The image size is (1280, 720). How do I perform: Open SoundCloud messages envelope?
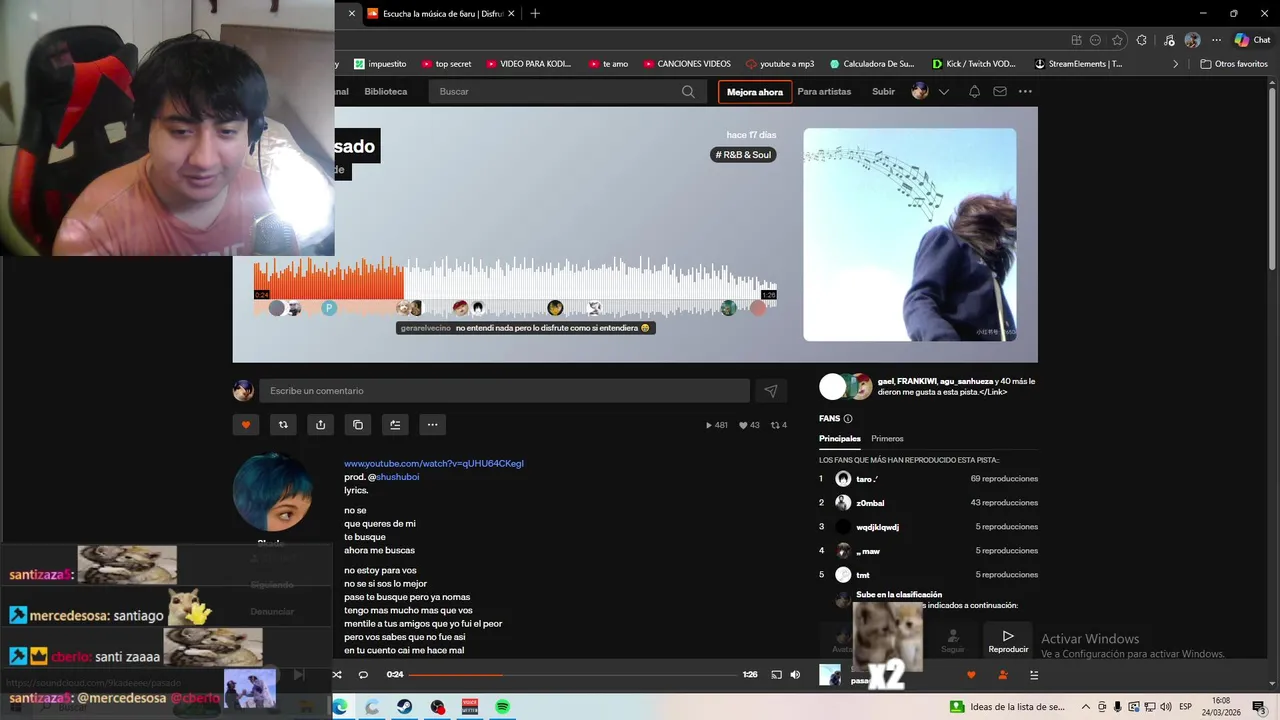(x=1000, y=92)
